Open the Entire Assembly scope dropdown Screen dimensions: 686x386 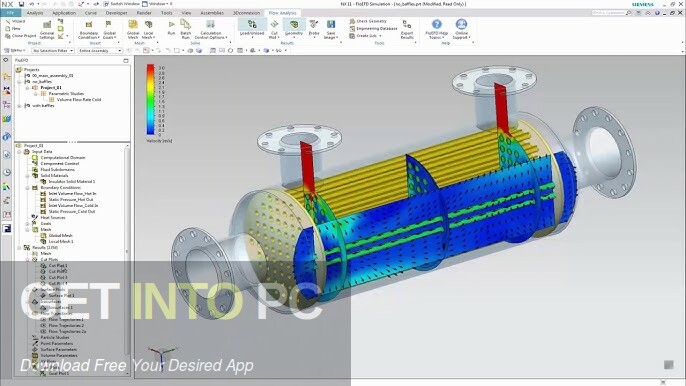coord(100,51)
